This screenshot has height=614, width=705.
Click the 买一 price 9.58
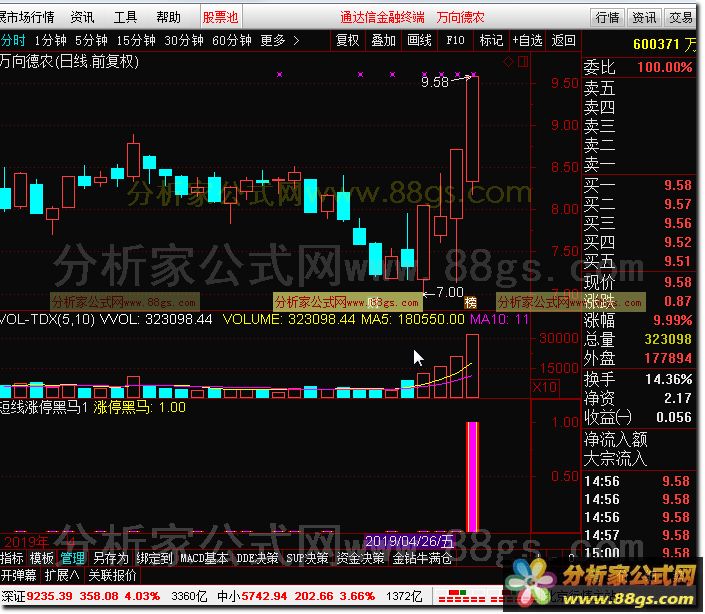[x=678, y=185]
